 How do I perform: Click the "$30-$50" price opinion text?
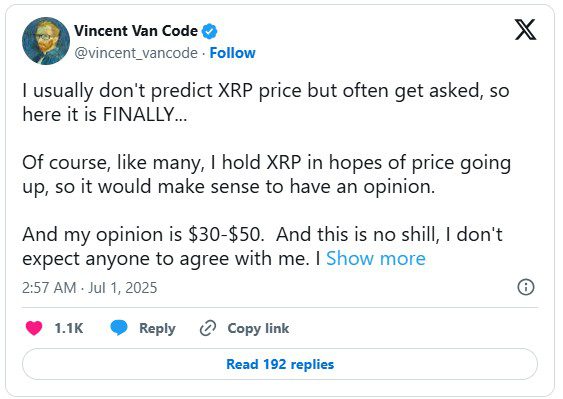pyautogui.click(x=225, y=235)
